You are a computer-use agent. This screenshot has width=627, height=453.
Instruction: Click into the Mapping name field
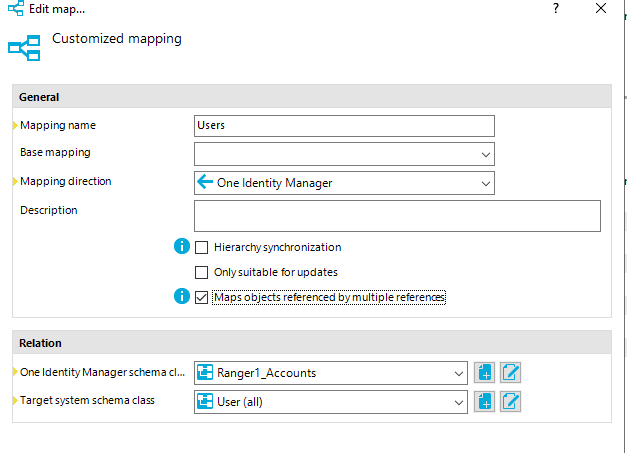click(344, 126)
